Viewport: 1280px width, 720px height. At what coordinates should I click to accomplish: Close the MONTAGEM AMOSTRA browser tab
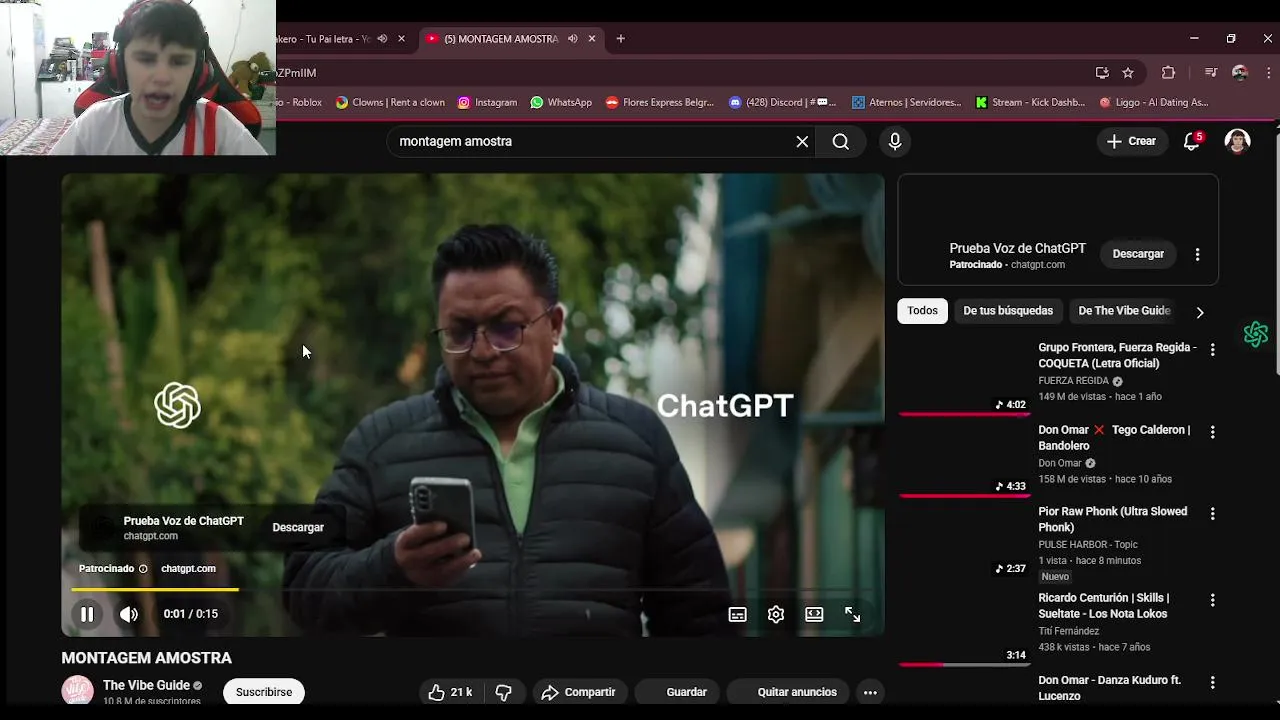[592, 39]
